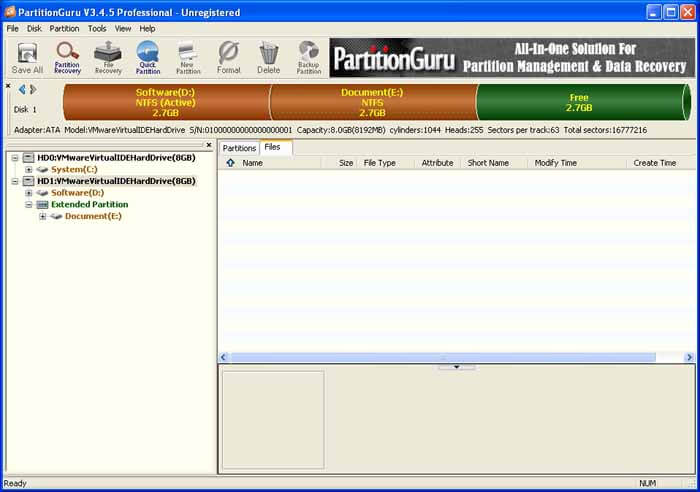Collapse the HD1 drive node
This screenshot has height=492, width=700.
click(x=15, y=181)
